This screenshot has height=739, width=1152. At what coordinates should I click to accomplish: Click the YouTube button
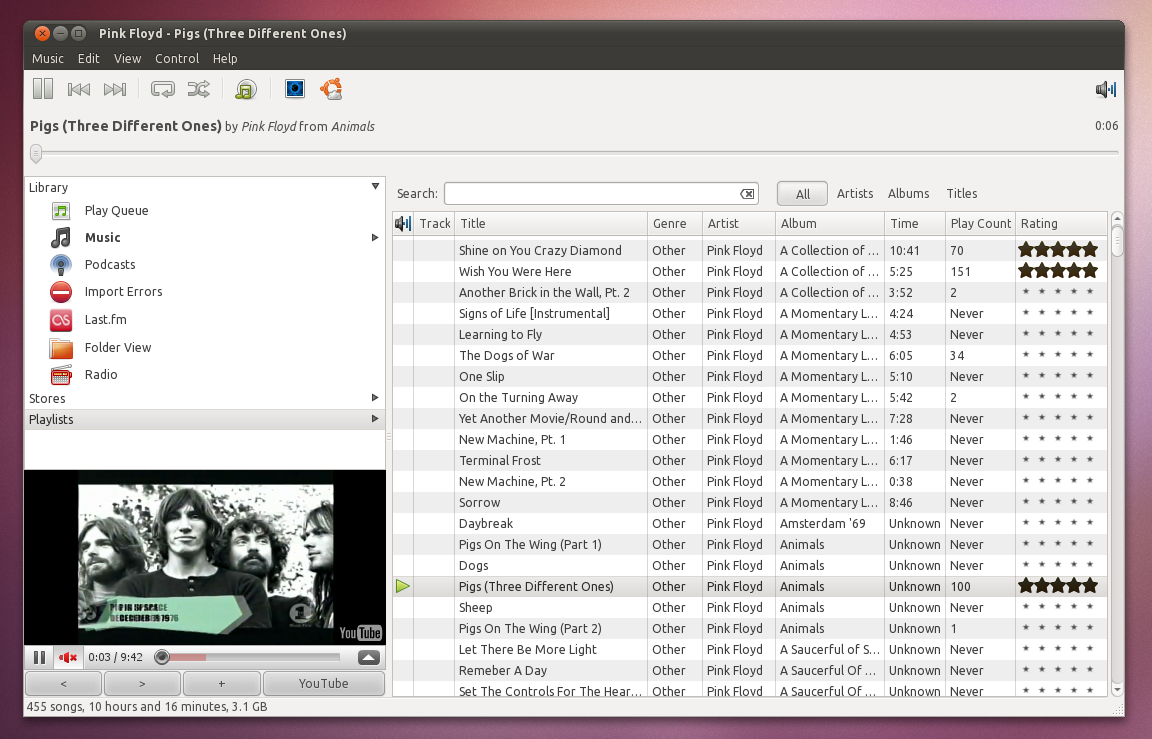323,683
